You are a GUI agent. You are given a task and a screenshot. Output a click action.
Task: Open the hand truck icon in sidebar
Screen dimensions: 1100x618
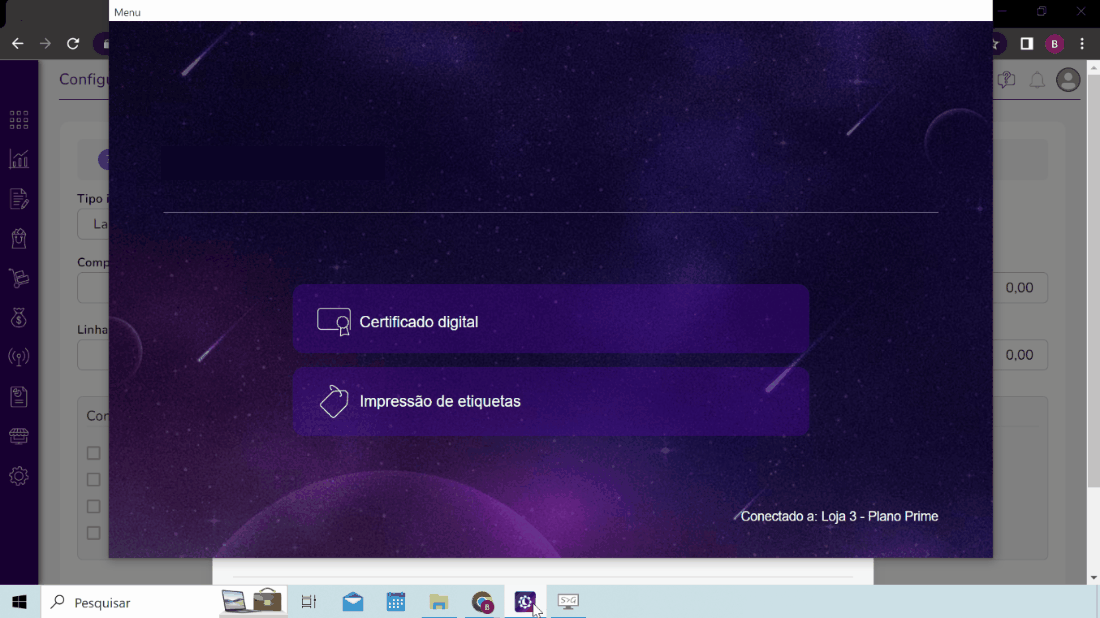[19, 278]
